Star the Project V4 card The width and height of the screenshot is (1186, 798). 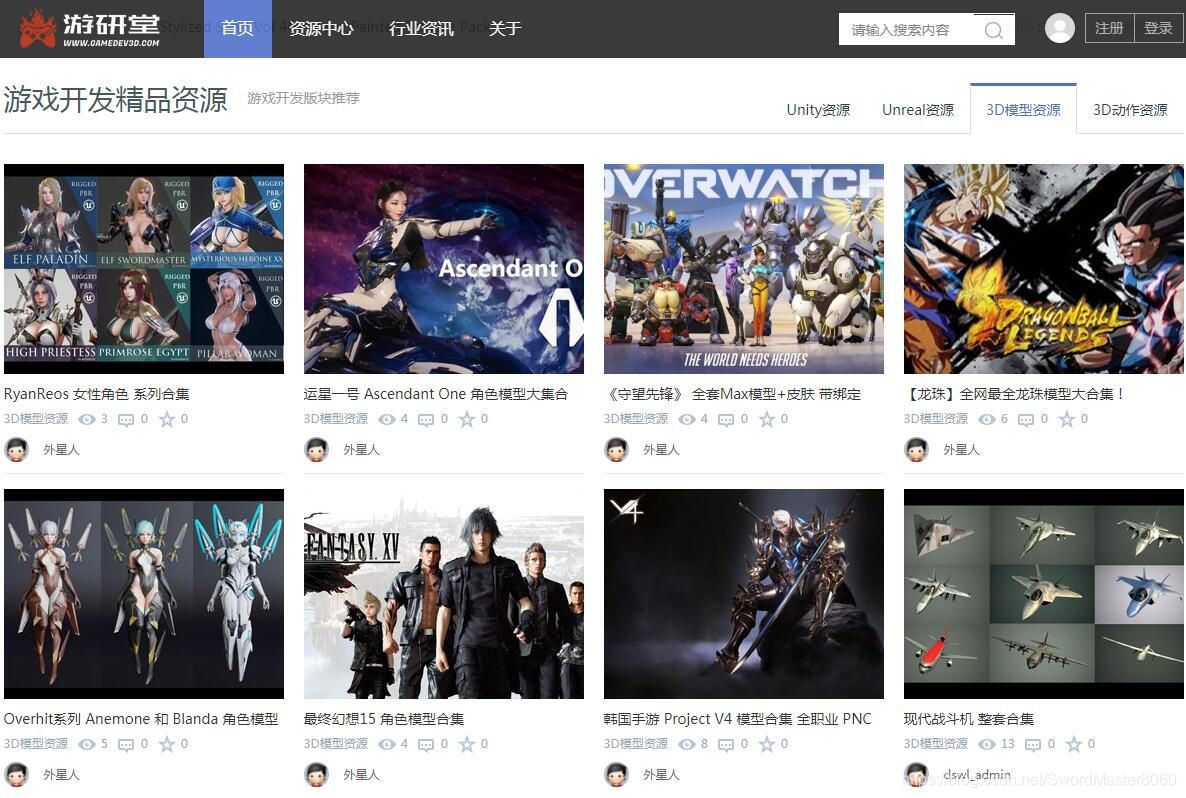click(766, 744)
